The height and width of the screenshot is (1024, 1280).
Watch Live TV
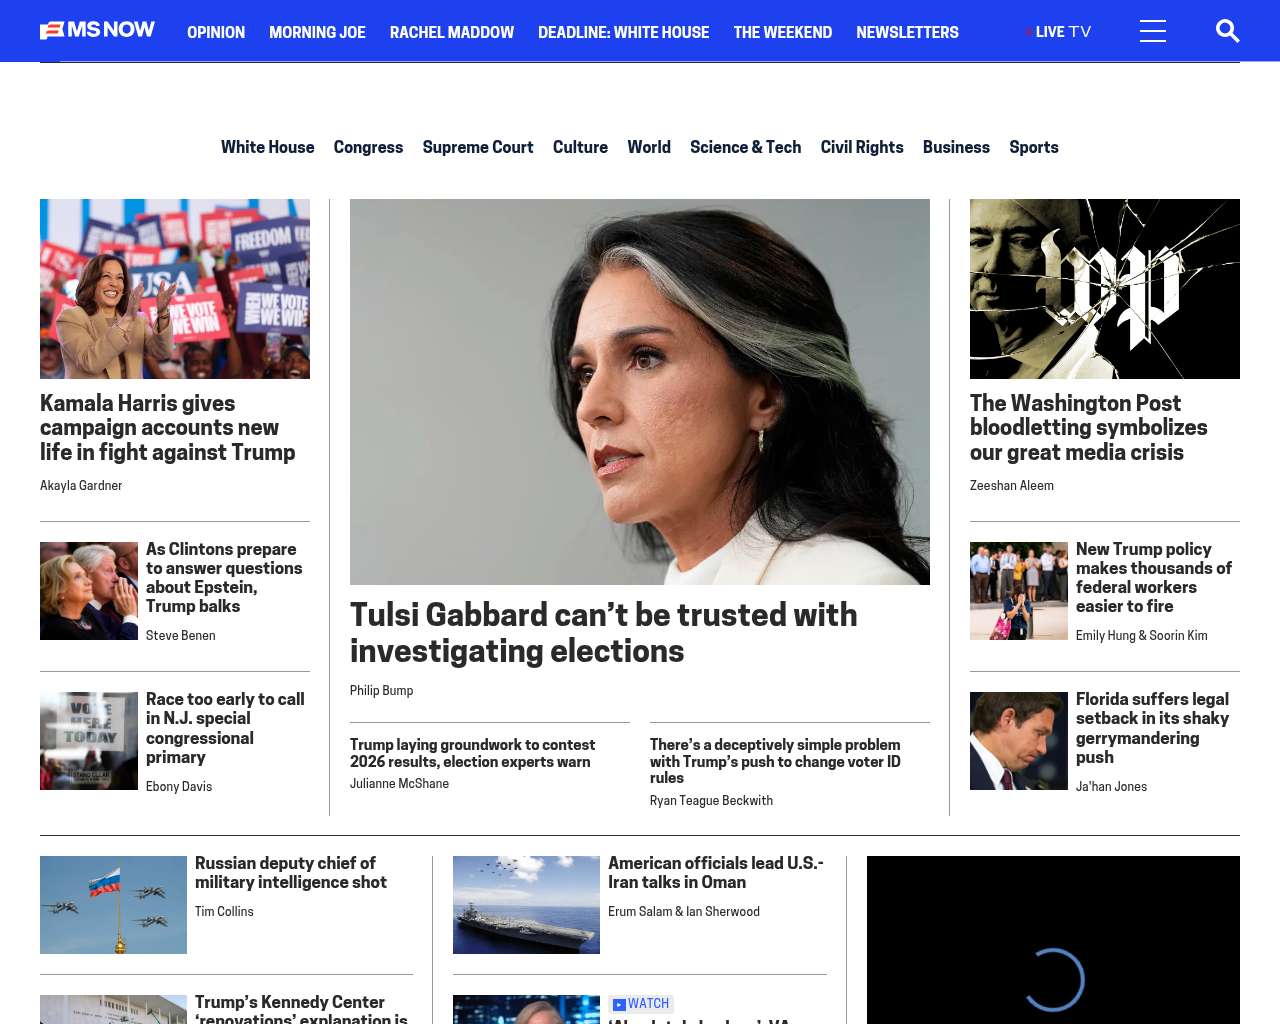[x=1059, y=32]
